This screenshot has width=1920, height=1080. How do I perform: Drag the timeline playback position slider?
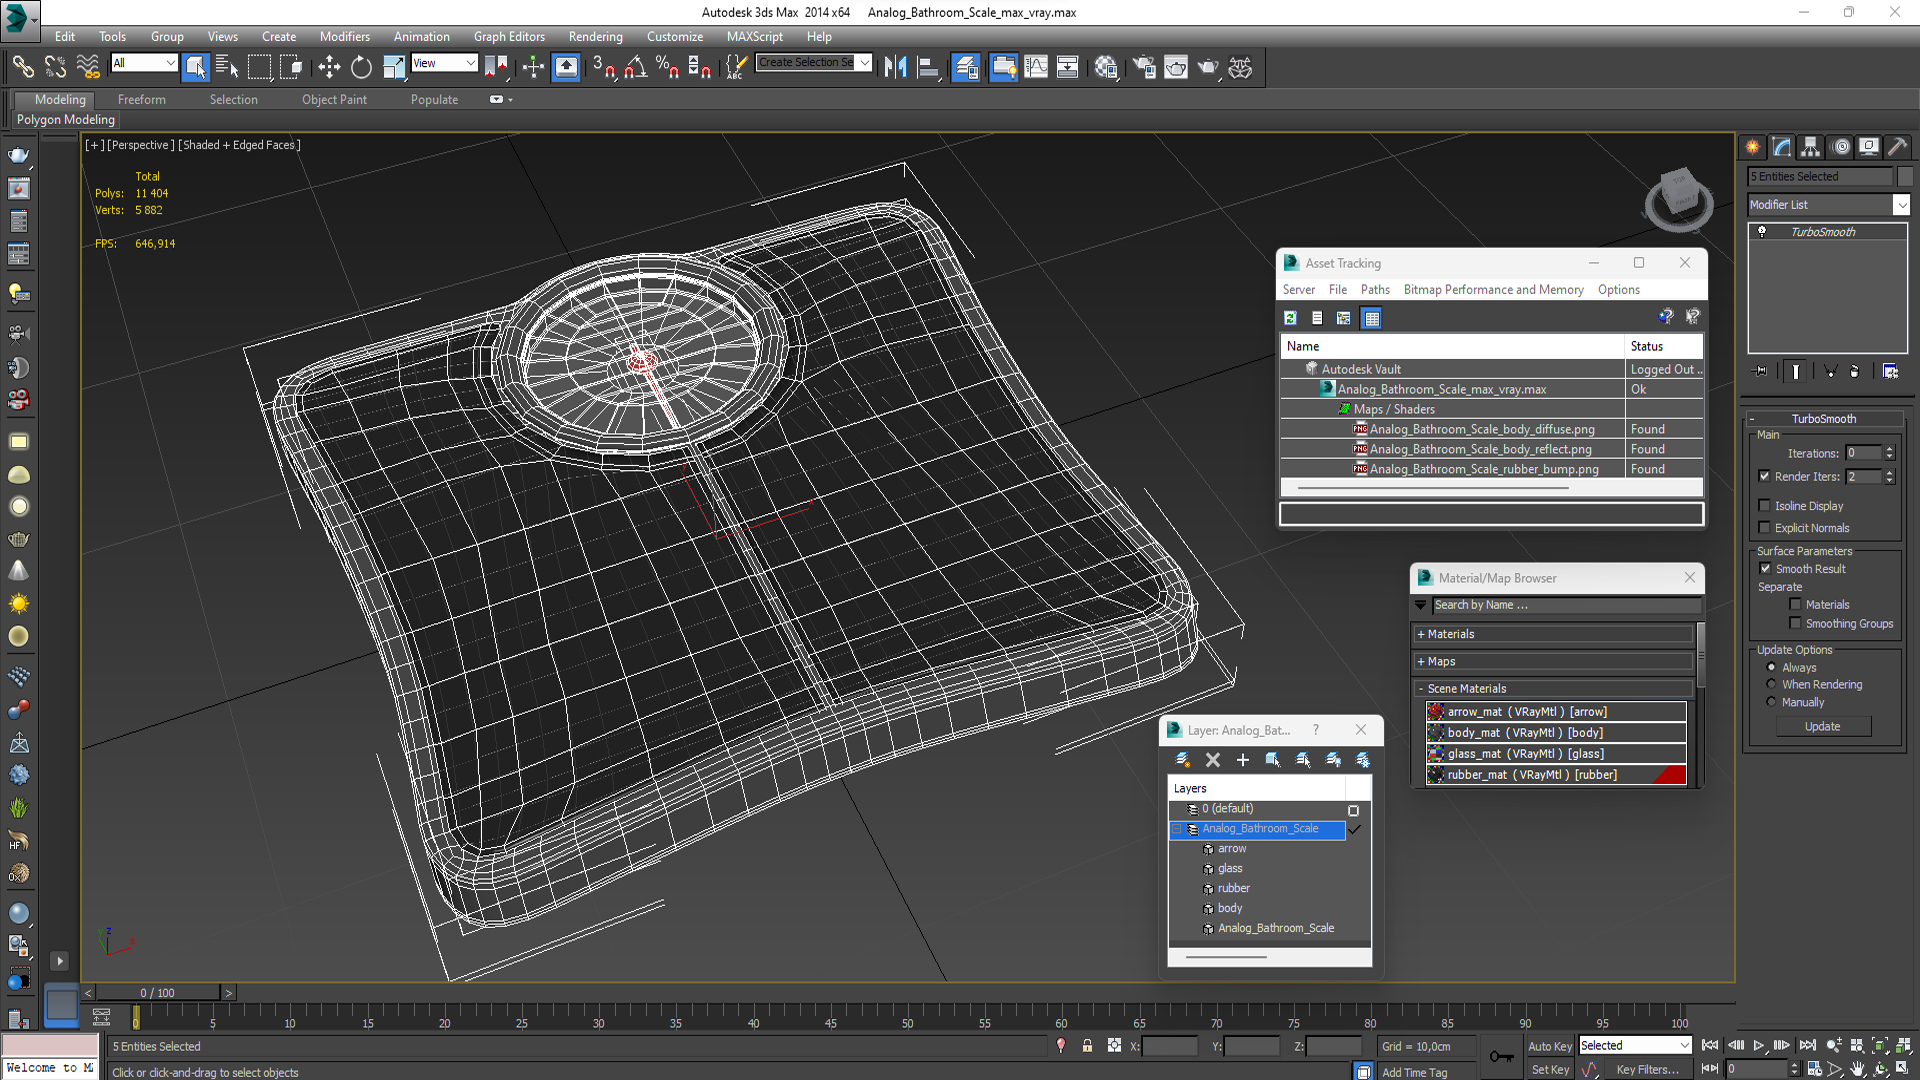click(160, 993)
